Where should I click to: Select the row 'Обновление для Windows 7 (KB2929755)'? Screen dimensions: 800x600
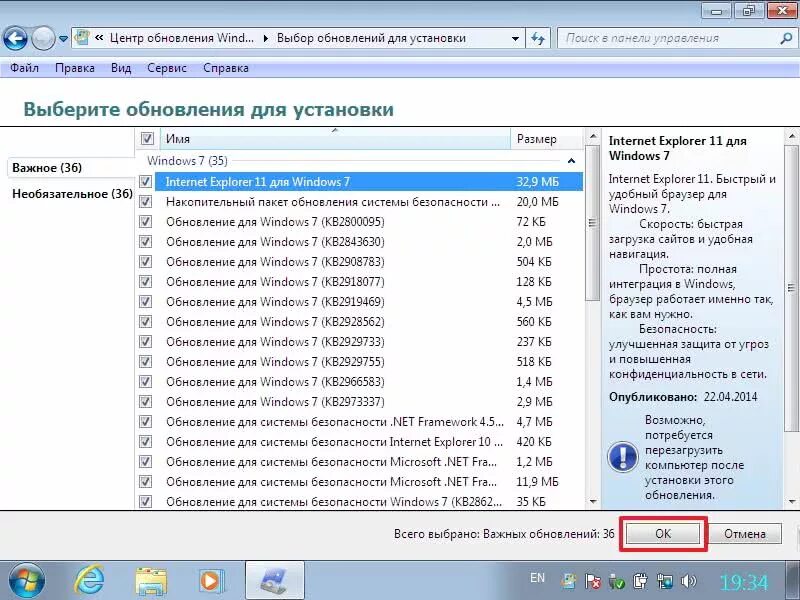click(x=368, y=362)
